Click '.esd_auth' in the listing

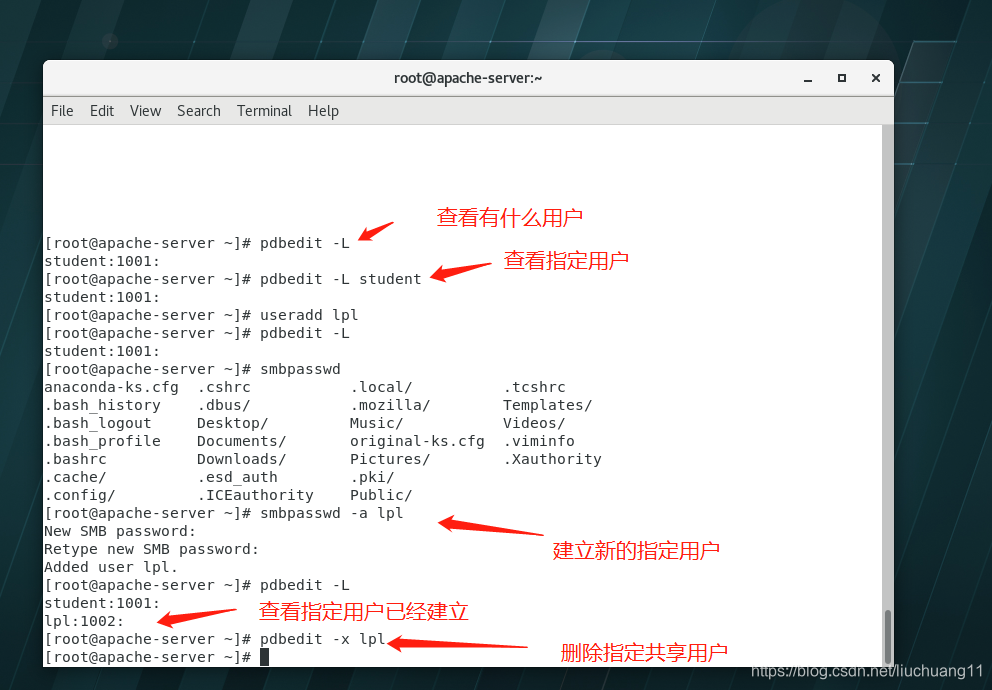pos(237,477)
